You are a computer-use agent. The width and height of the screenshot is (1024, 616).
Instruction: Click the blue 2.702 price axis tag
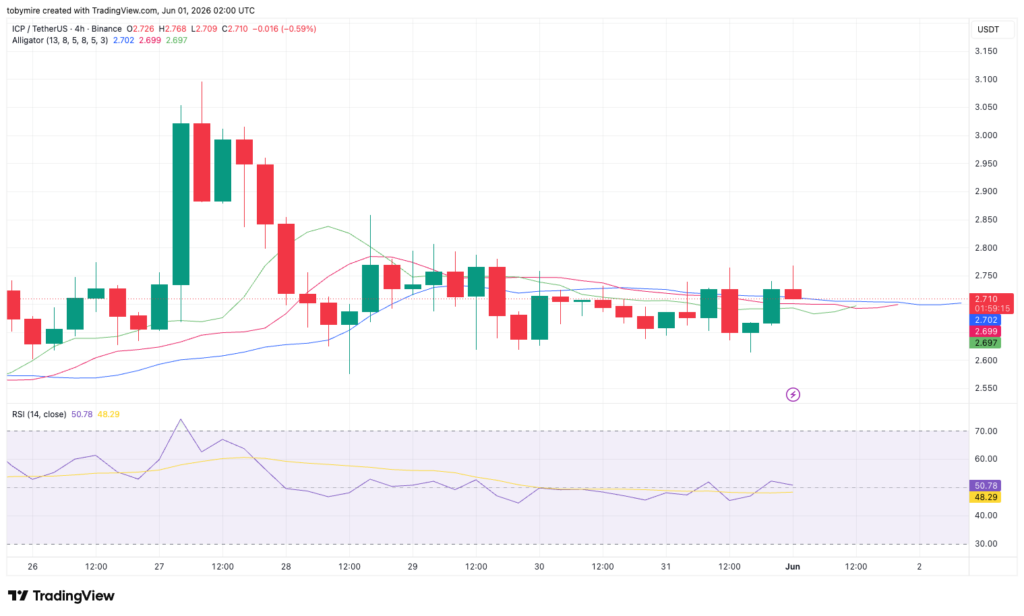(985, 320)
